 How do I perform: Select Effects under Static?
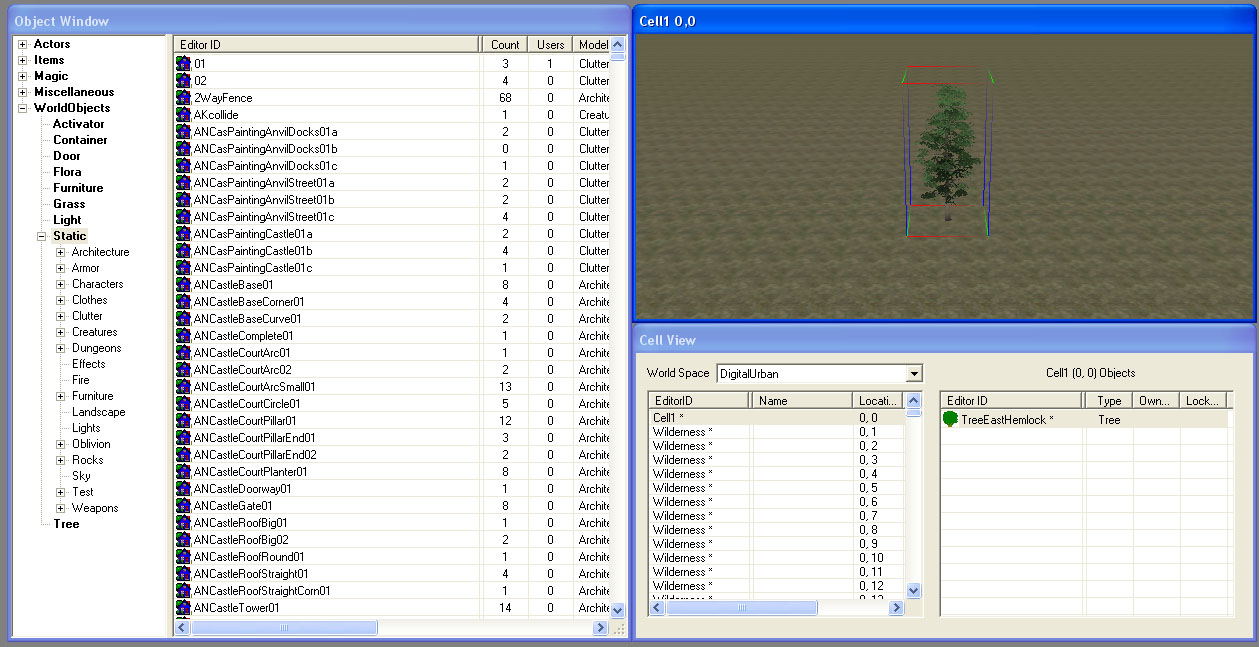[x=89, y=364]
